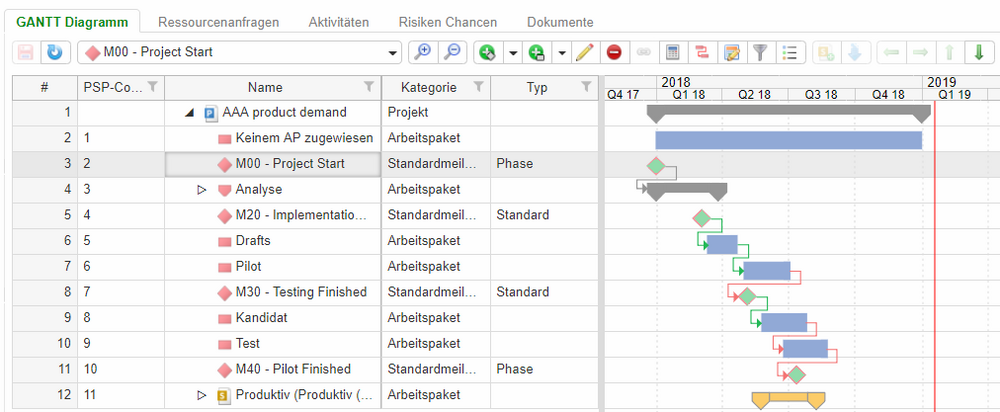The width and height of the screenshot is (1000, 412).
Task: Click the M40 milestone diamond in timeline
Action: tap(795, 375)
